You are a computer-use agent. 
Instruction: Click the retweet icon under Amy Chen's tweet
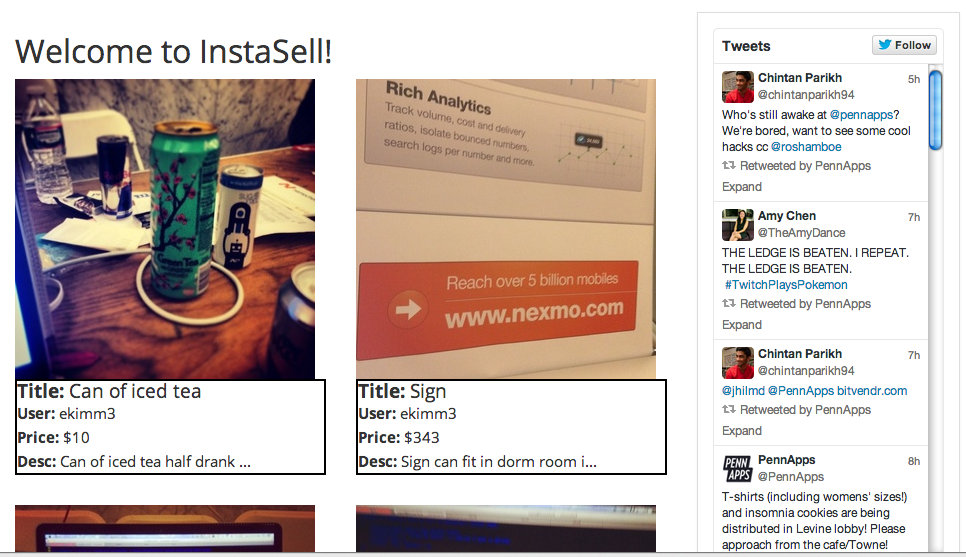729,303
